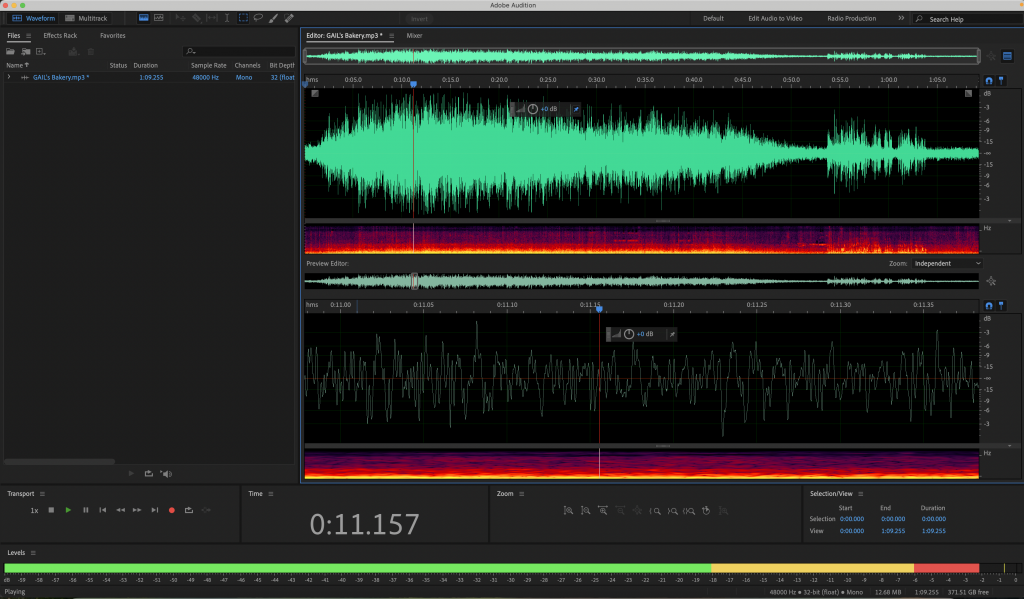Choose the Marquee Selection tool
The image size is (1024, 599).
point(243,18)
